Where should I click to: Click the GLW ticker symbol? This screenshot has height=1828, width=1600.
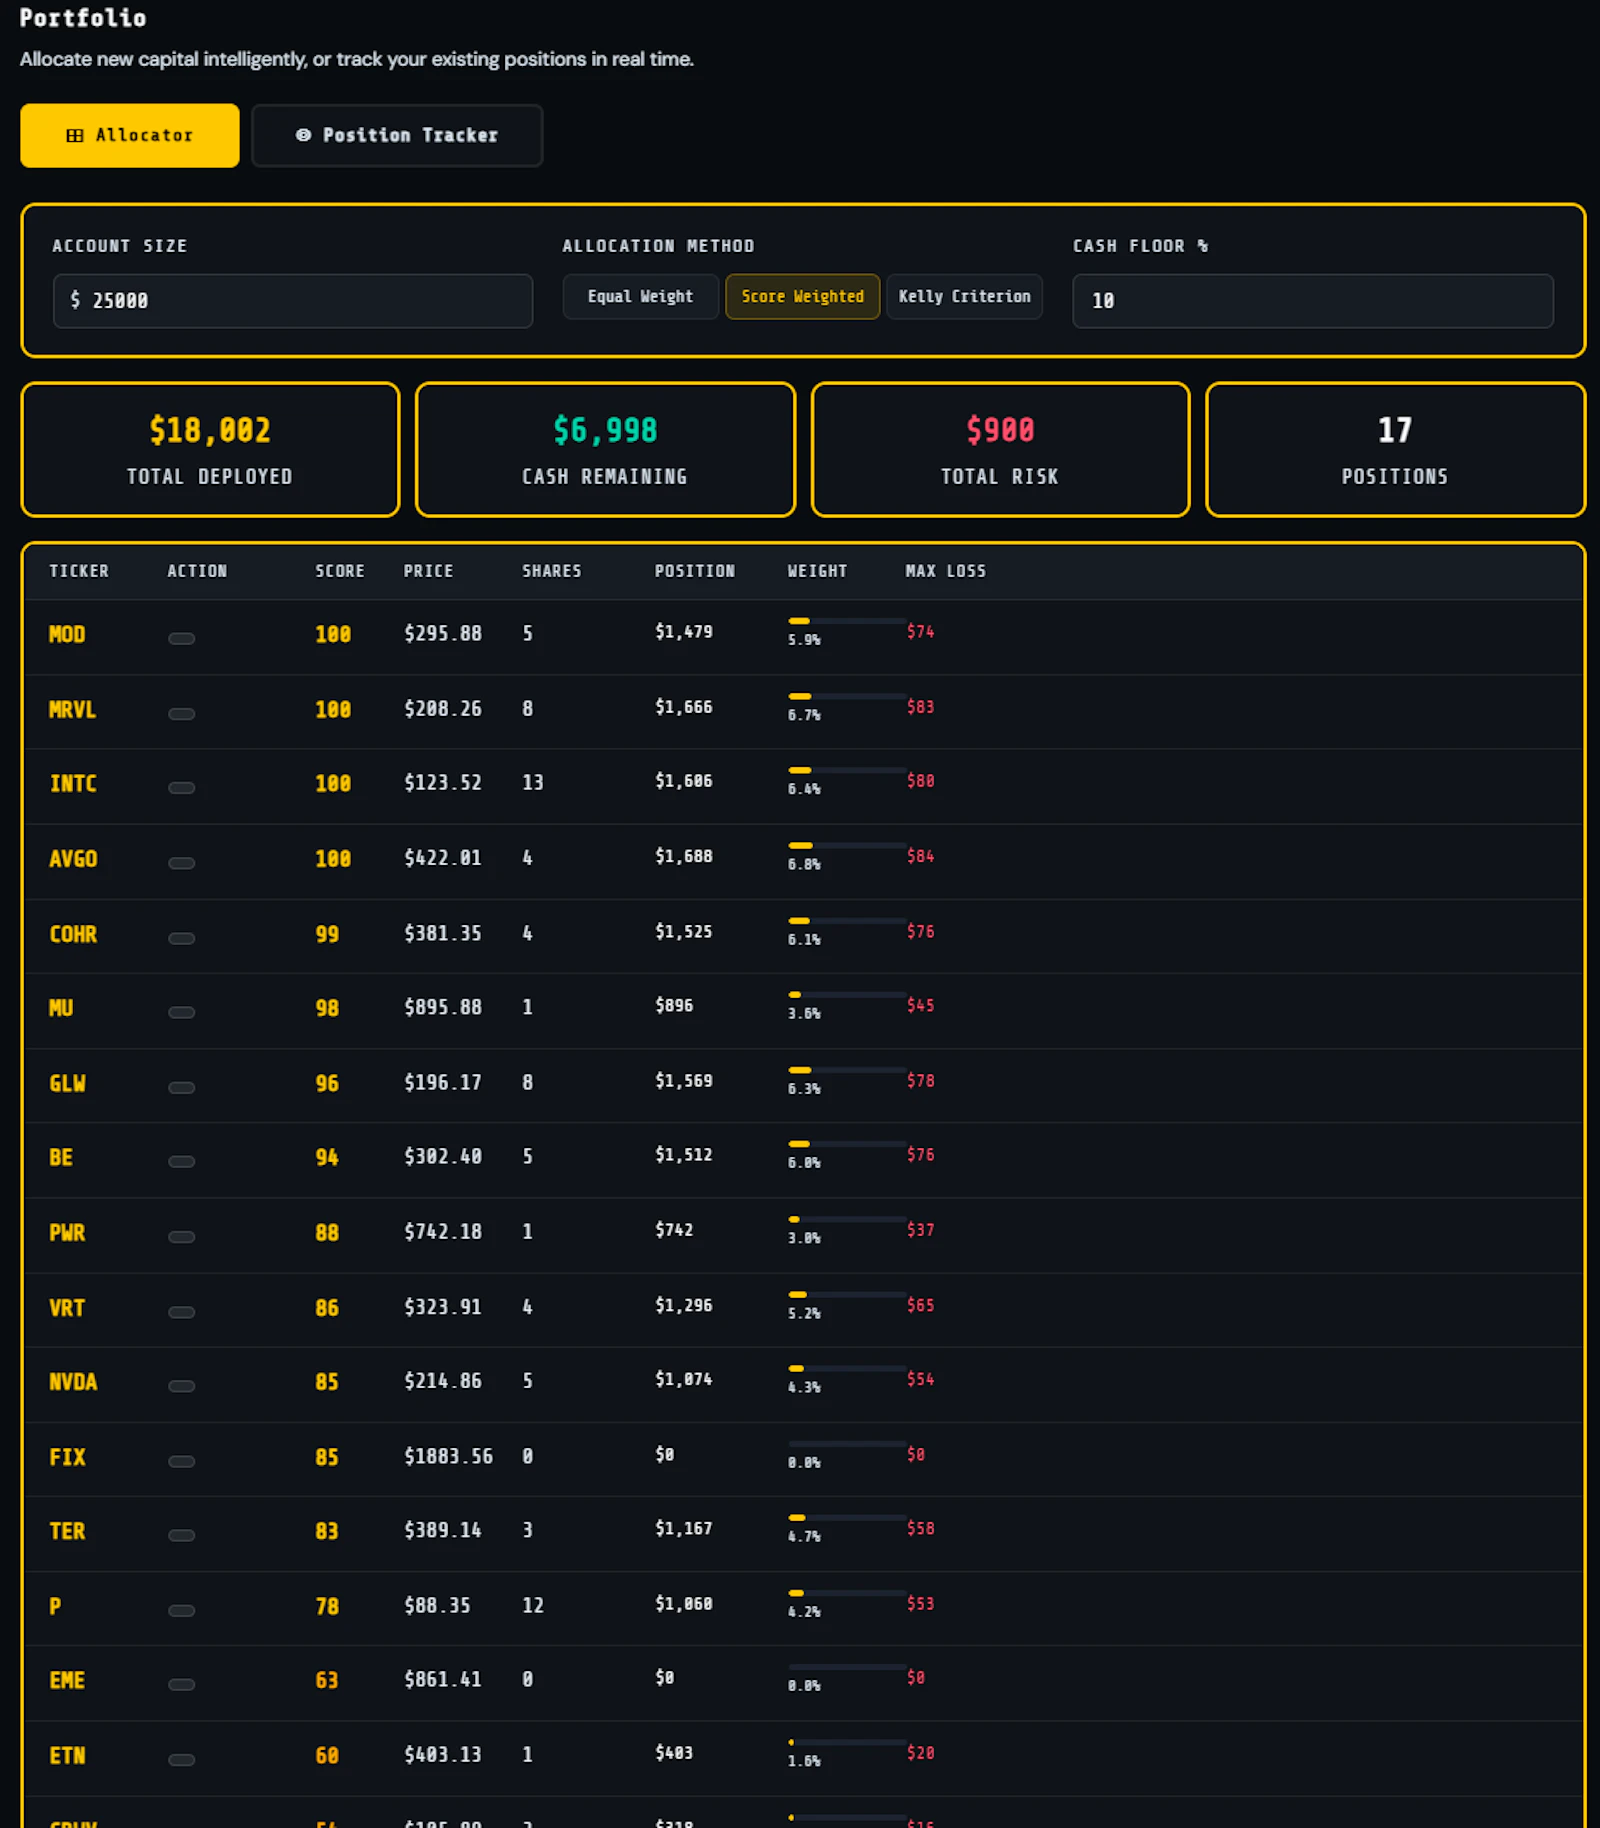click(67, 1083)
